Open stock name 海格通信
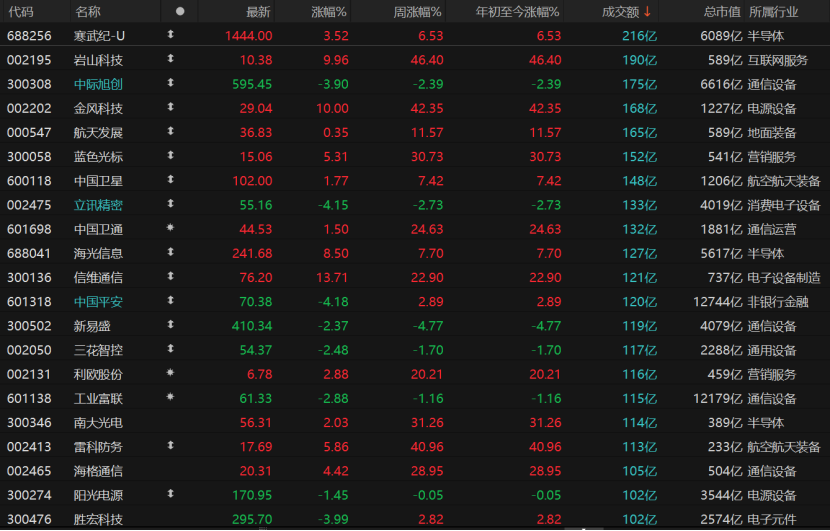Image resolution: width=830 pixels, height=531 pixels. point(98,471)
